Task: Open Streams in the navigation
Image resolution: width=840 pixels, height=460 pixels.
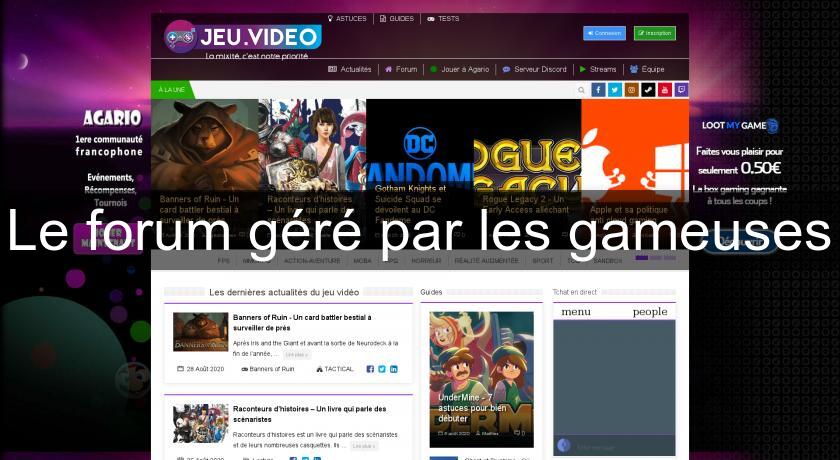Action: (x=598, y=70)
